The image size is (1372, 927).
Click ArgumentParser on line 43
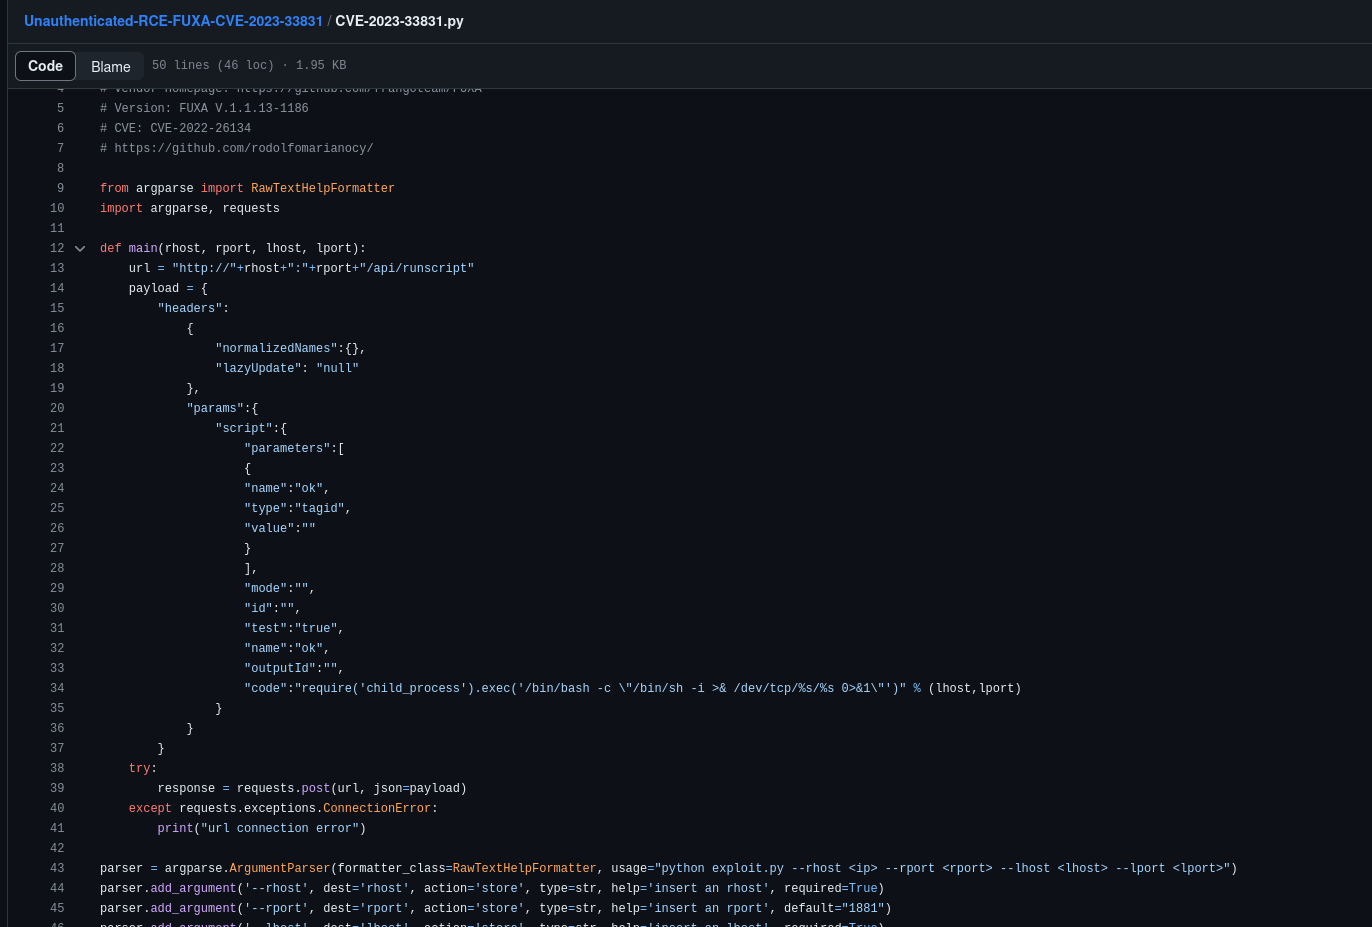click(280, 868)
